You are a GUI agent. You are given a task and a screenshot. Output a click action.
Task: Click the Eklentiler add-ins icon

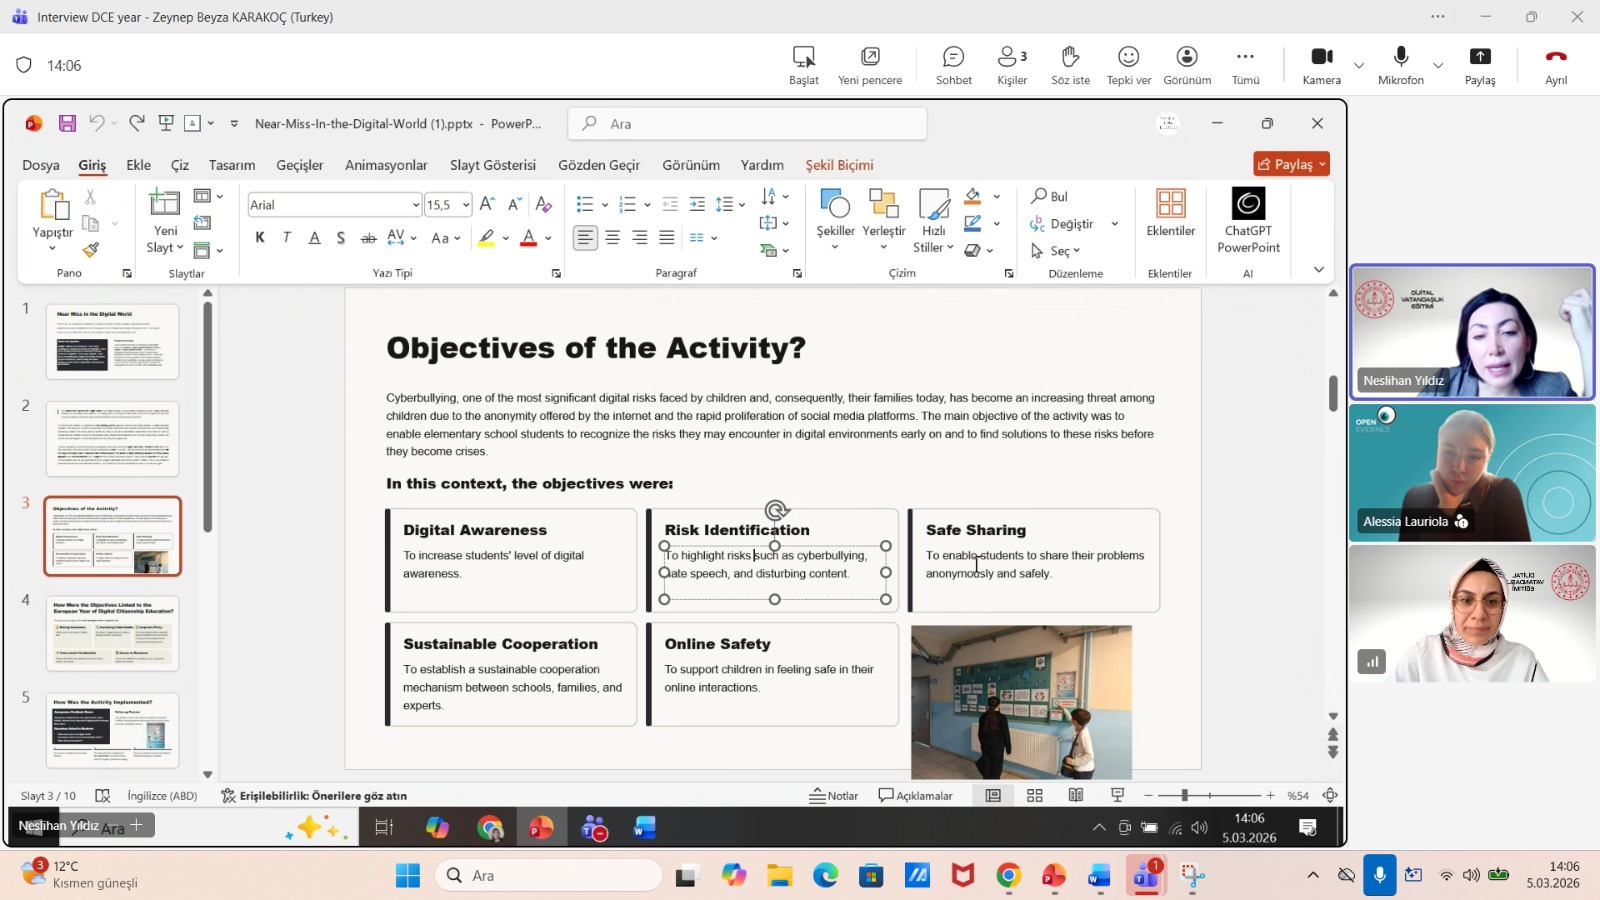[1170, 205]
